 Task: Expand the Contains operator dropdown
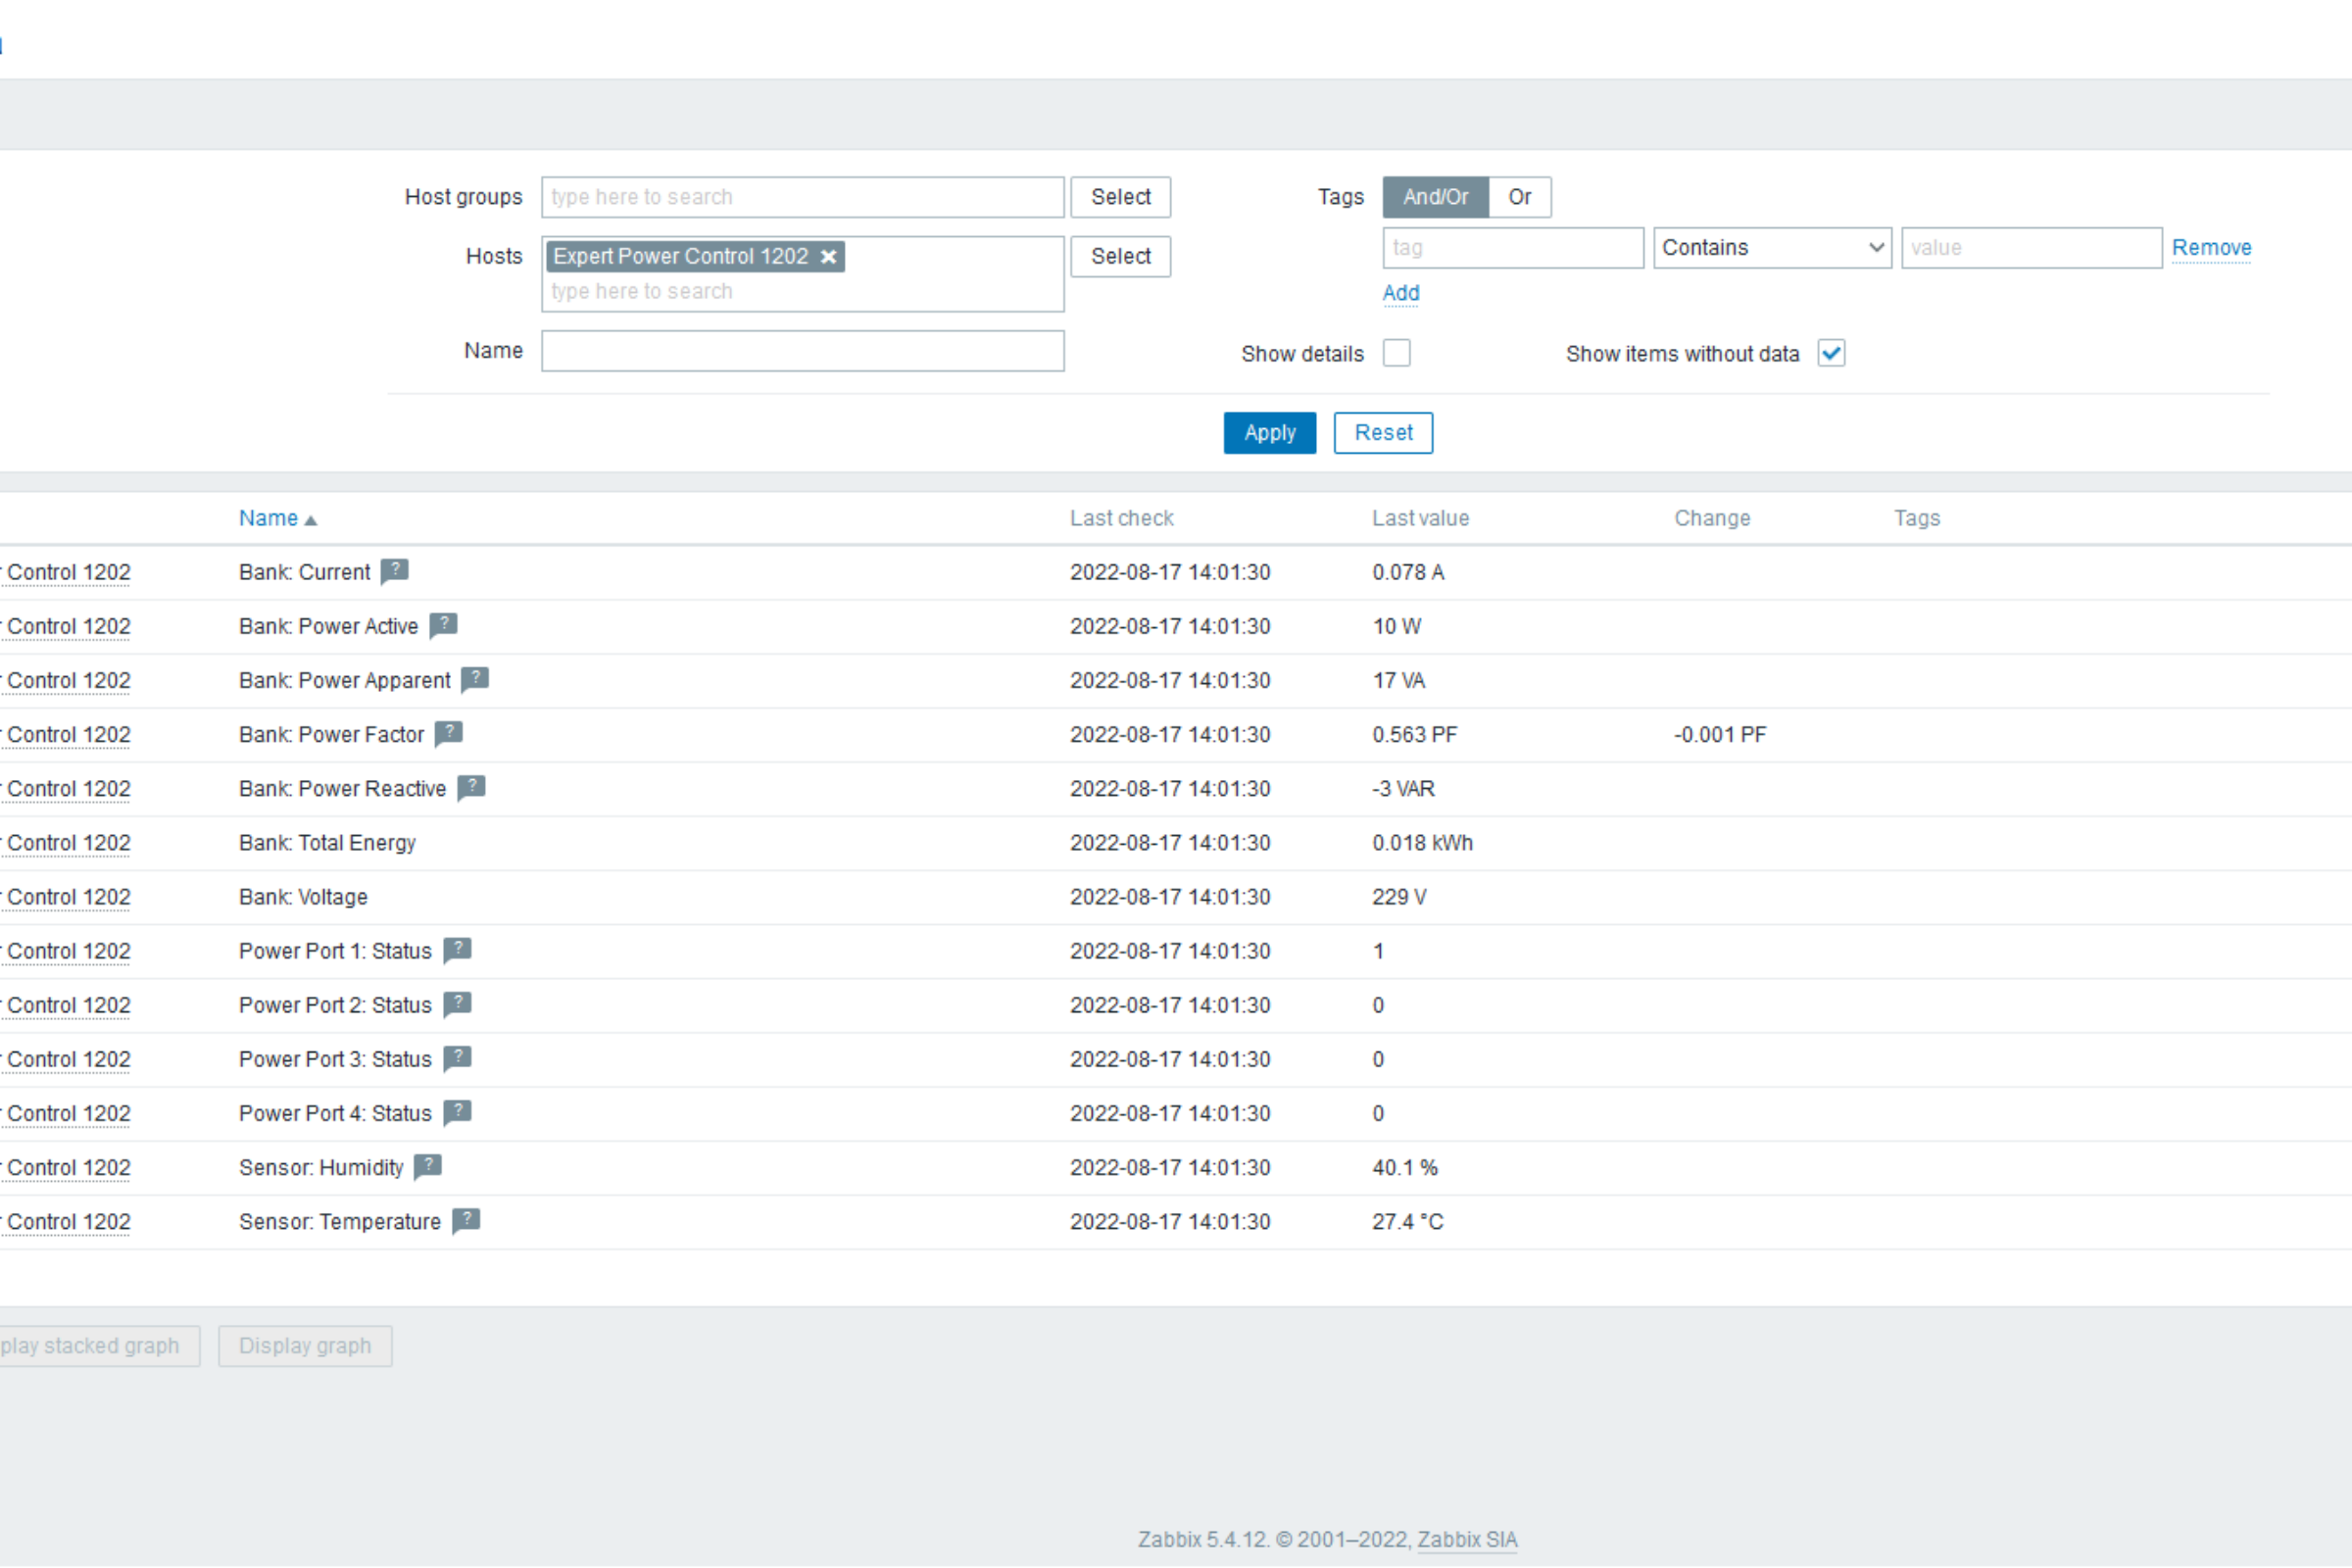(x=1769, y=247)
